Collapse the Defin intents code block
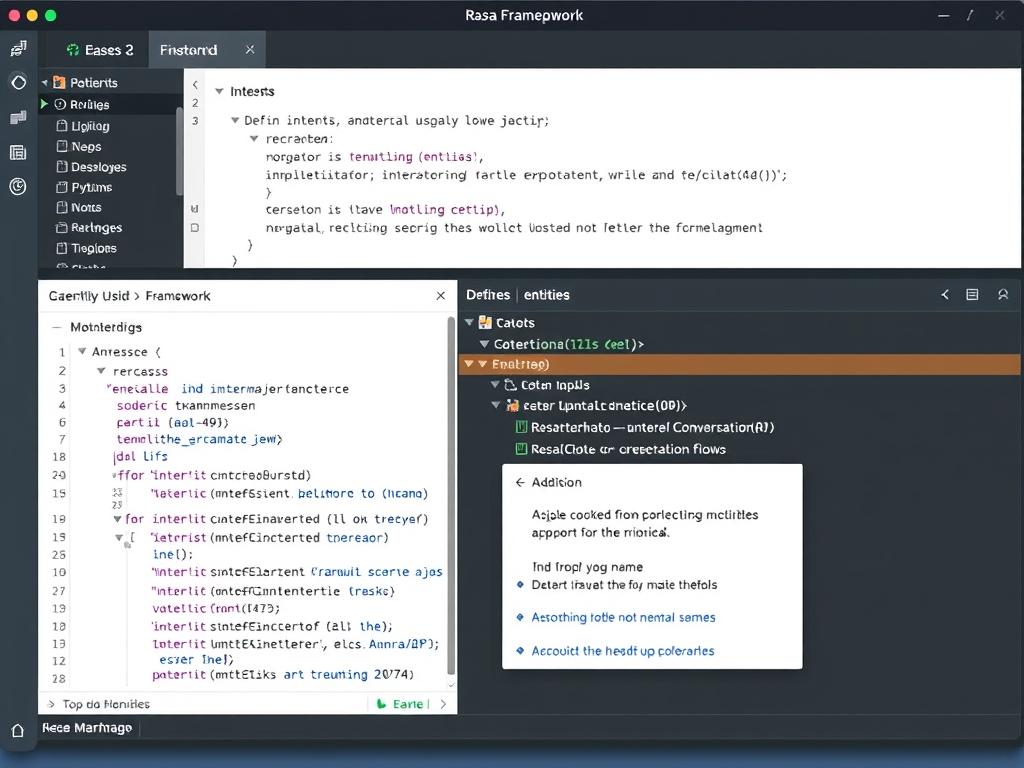Screen dimensions: 1024x768 (x=235, y=120)
